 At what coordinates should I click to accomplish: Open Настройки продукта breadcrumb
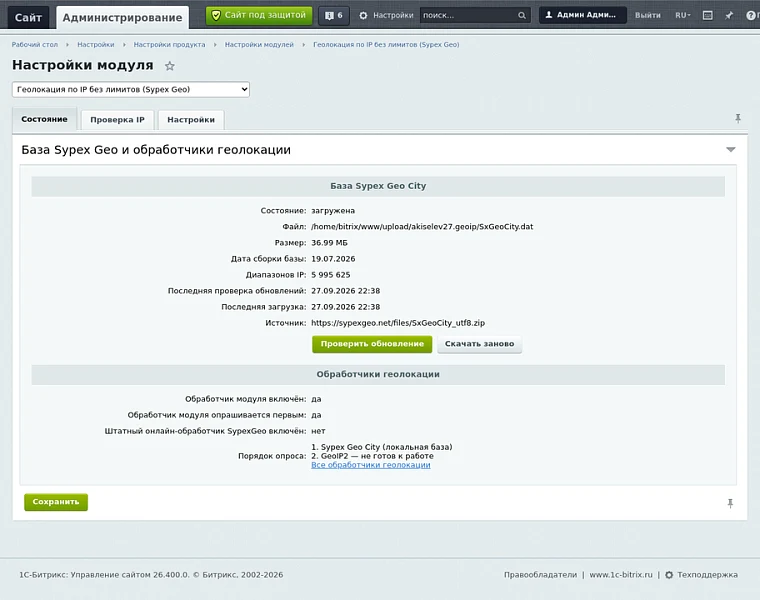[x=169, y=45]
